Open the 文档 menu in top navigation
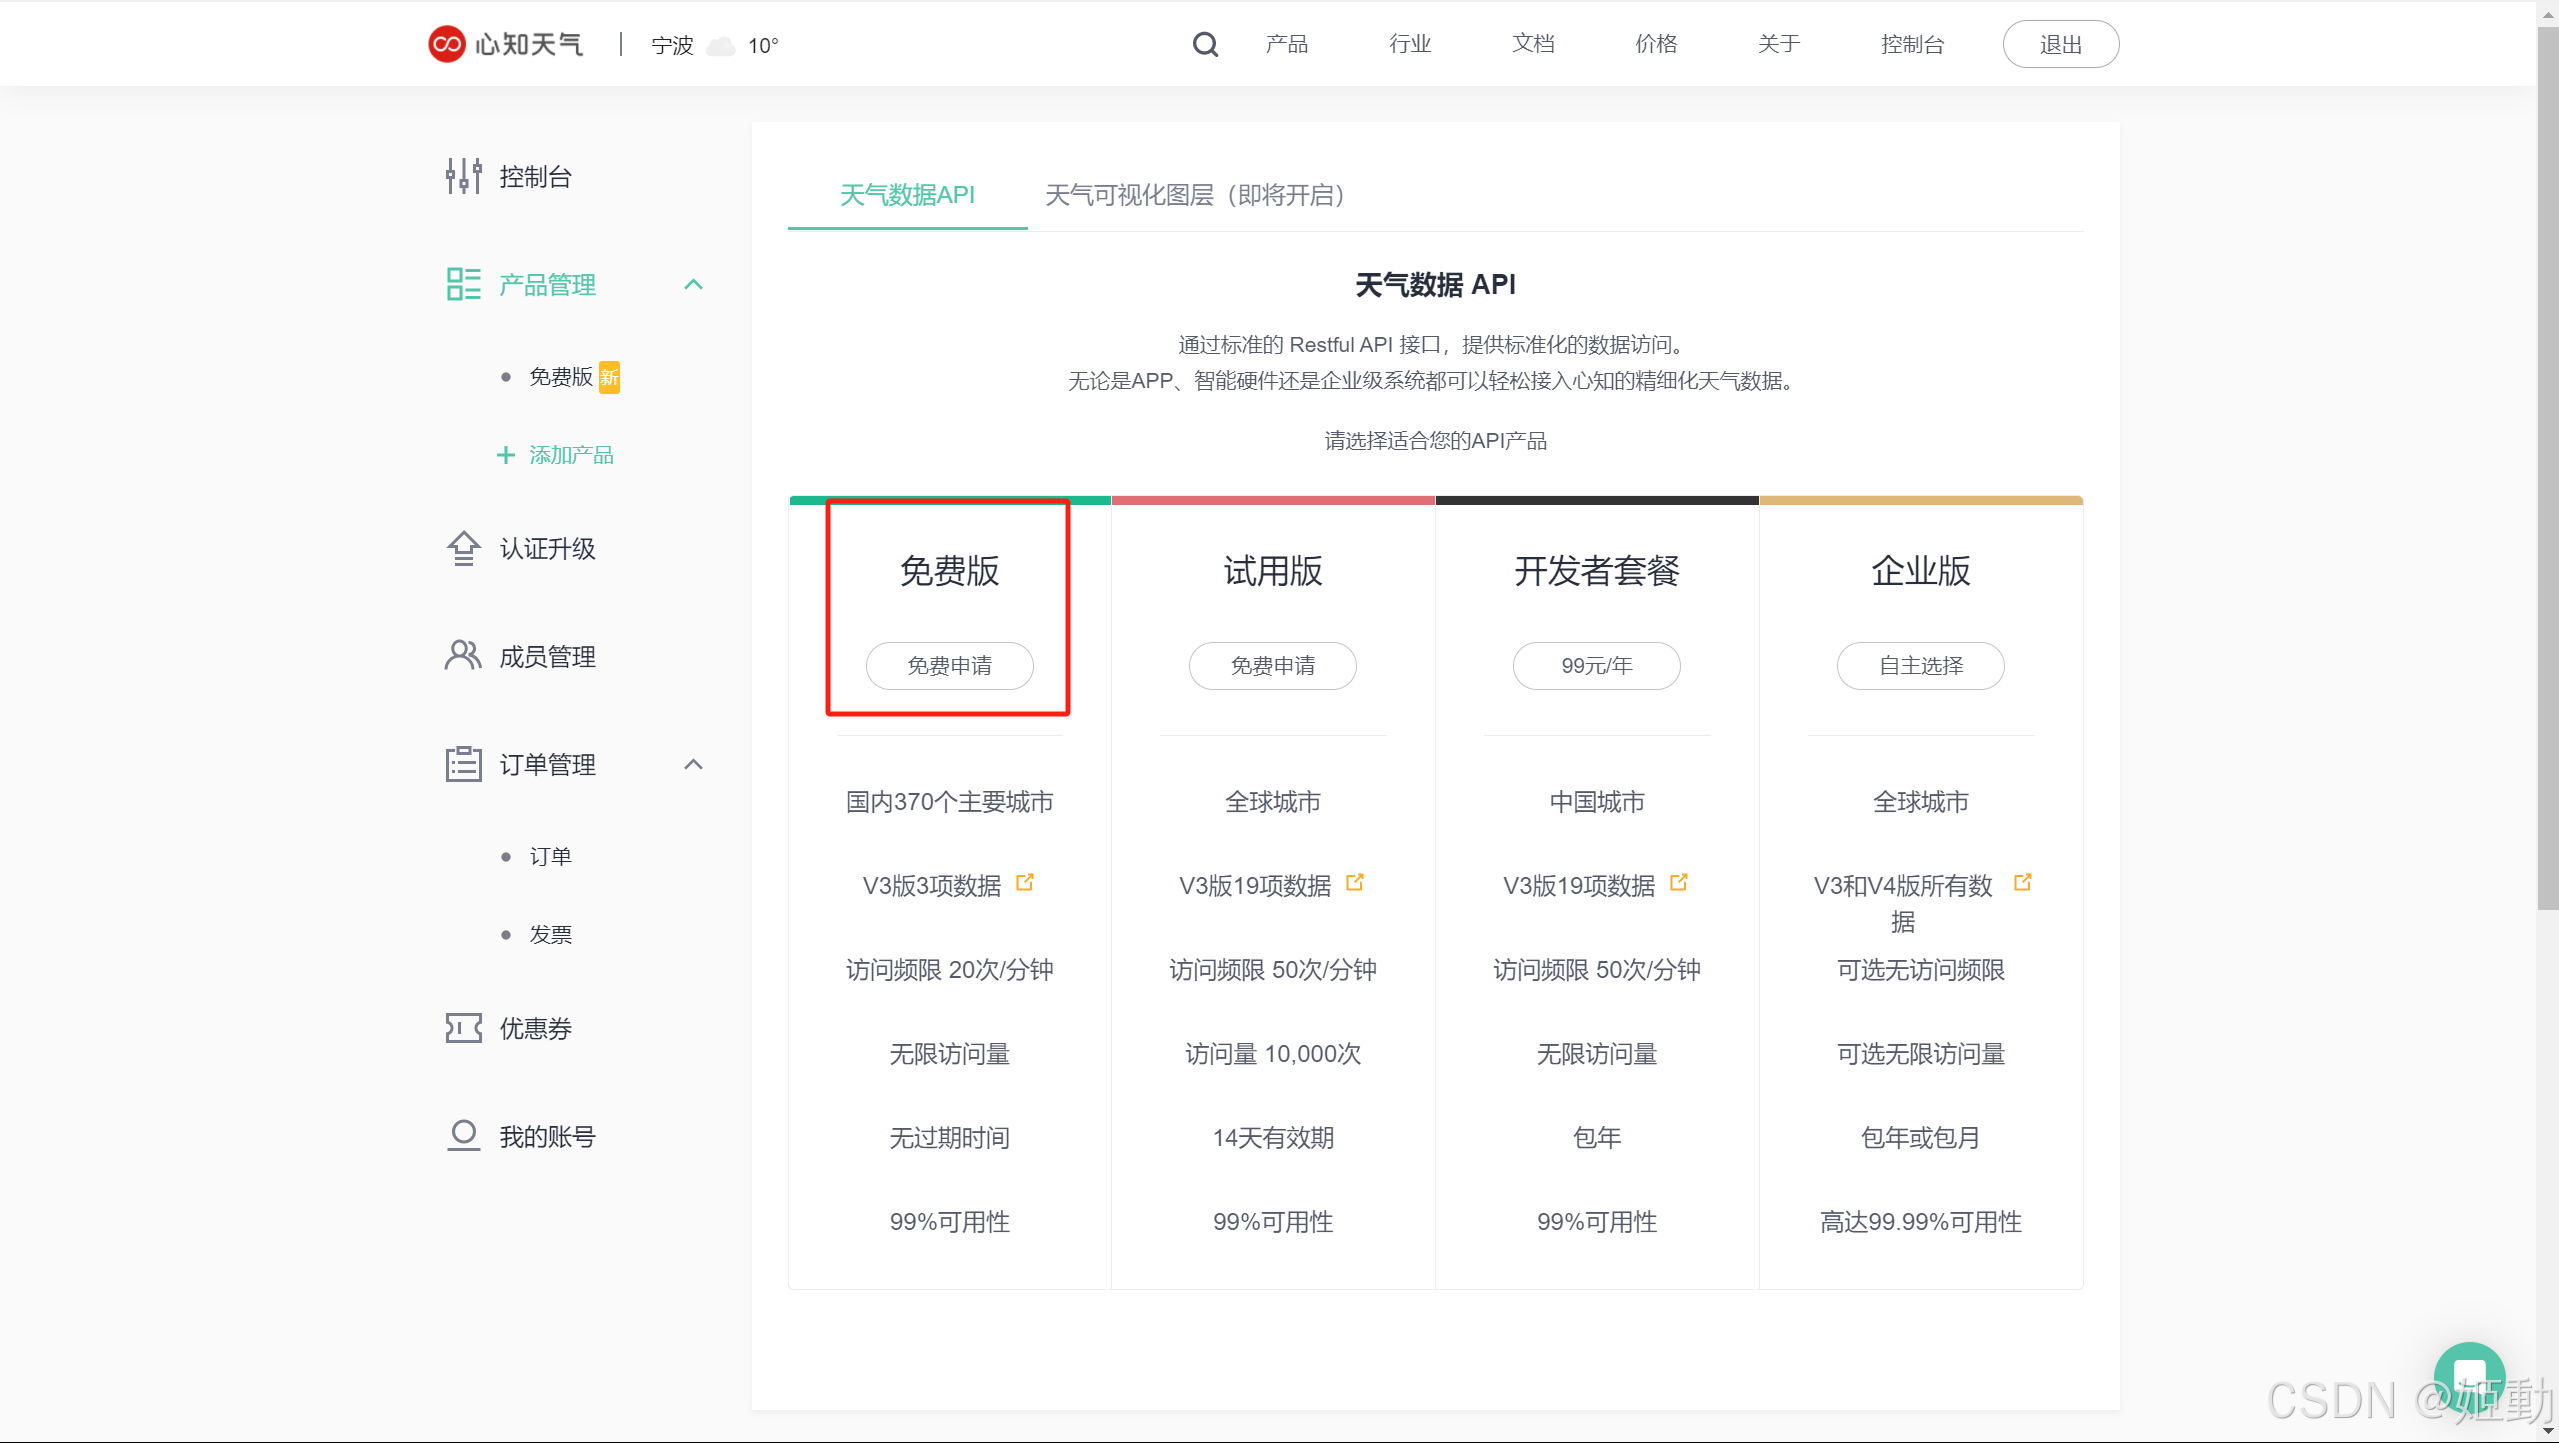This screenshot has height=1443, width=2559. coord(1533,44)
